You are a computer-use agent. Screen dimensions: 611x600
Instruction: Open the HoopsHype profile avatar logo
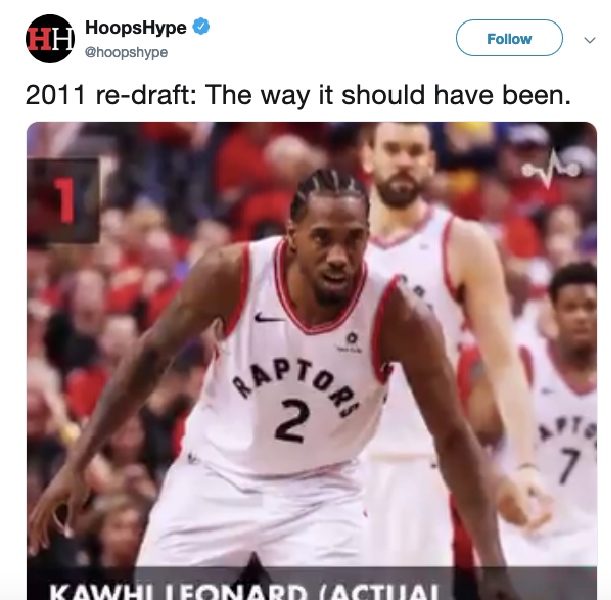51,38
